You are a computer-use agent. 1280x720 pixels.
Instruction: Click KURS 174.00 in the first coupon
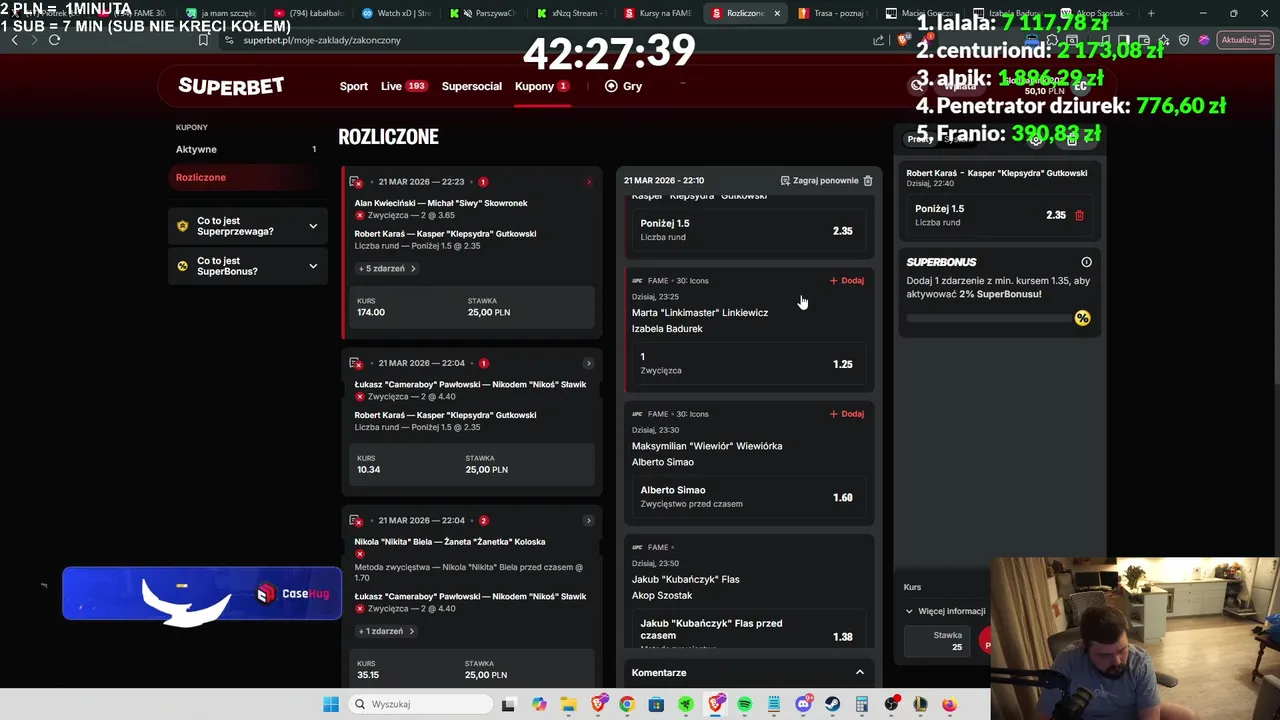371,307
